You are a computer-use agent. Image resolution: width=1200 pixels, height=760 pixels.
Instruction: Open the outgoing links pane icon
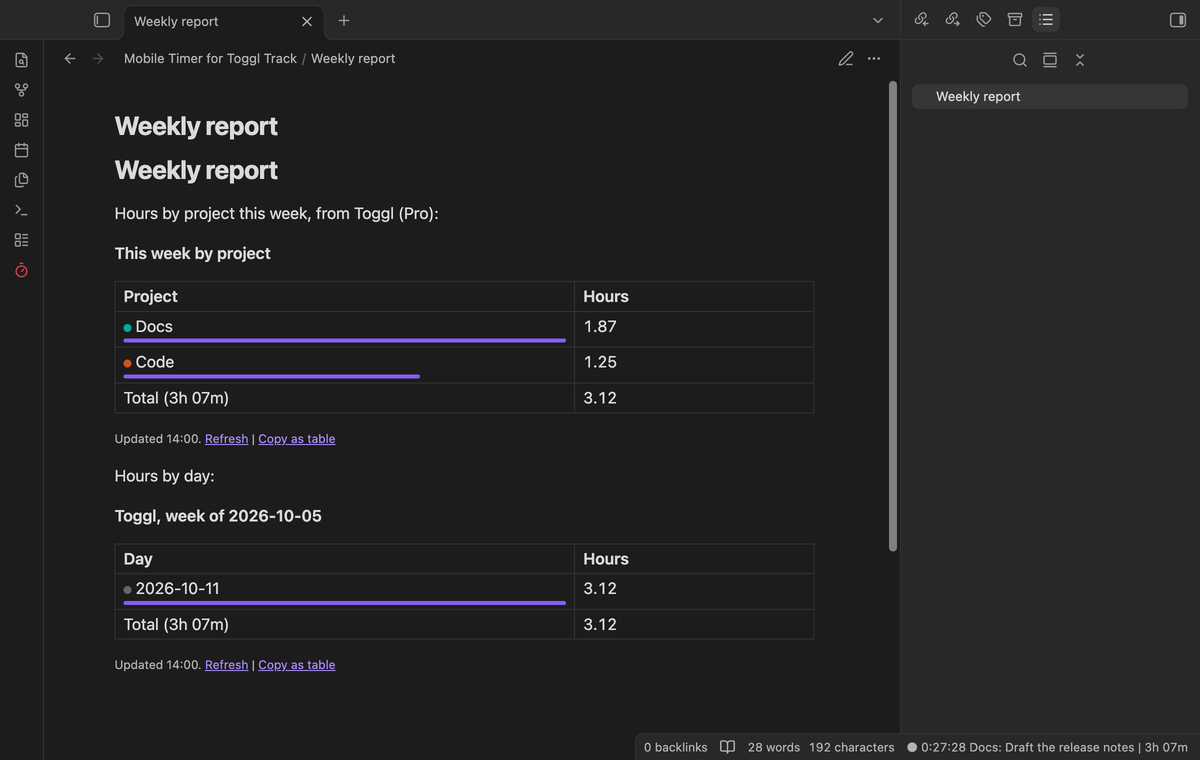(x=953, y=19)
